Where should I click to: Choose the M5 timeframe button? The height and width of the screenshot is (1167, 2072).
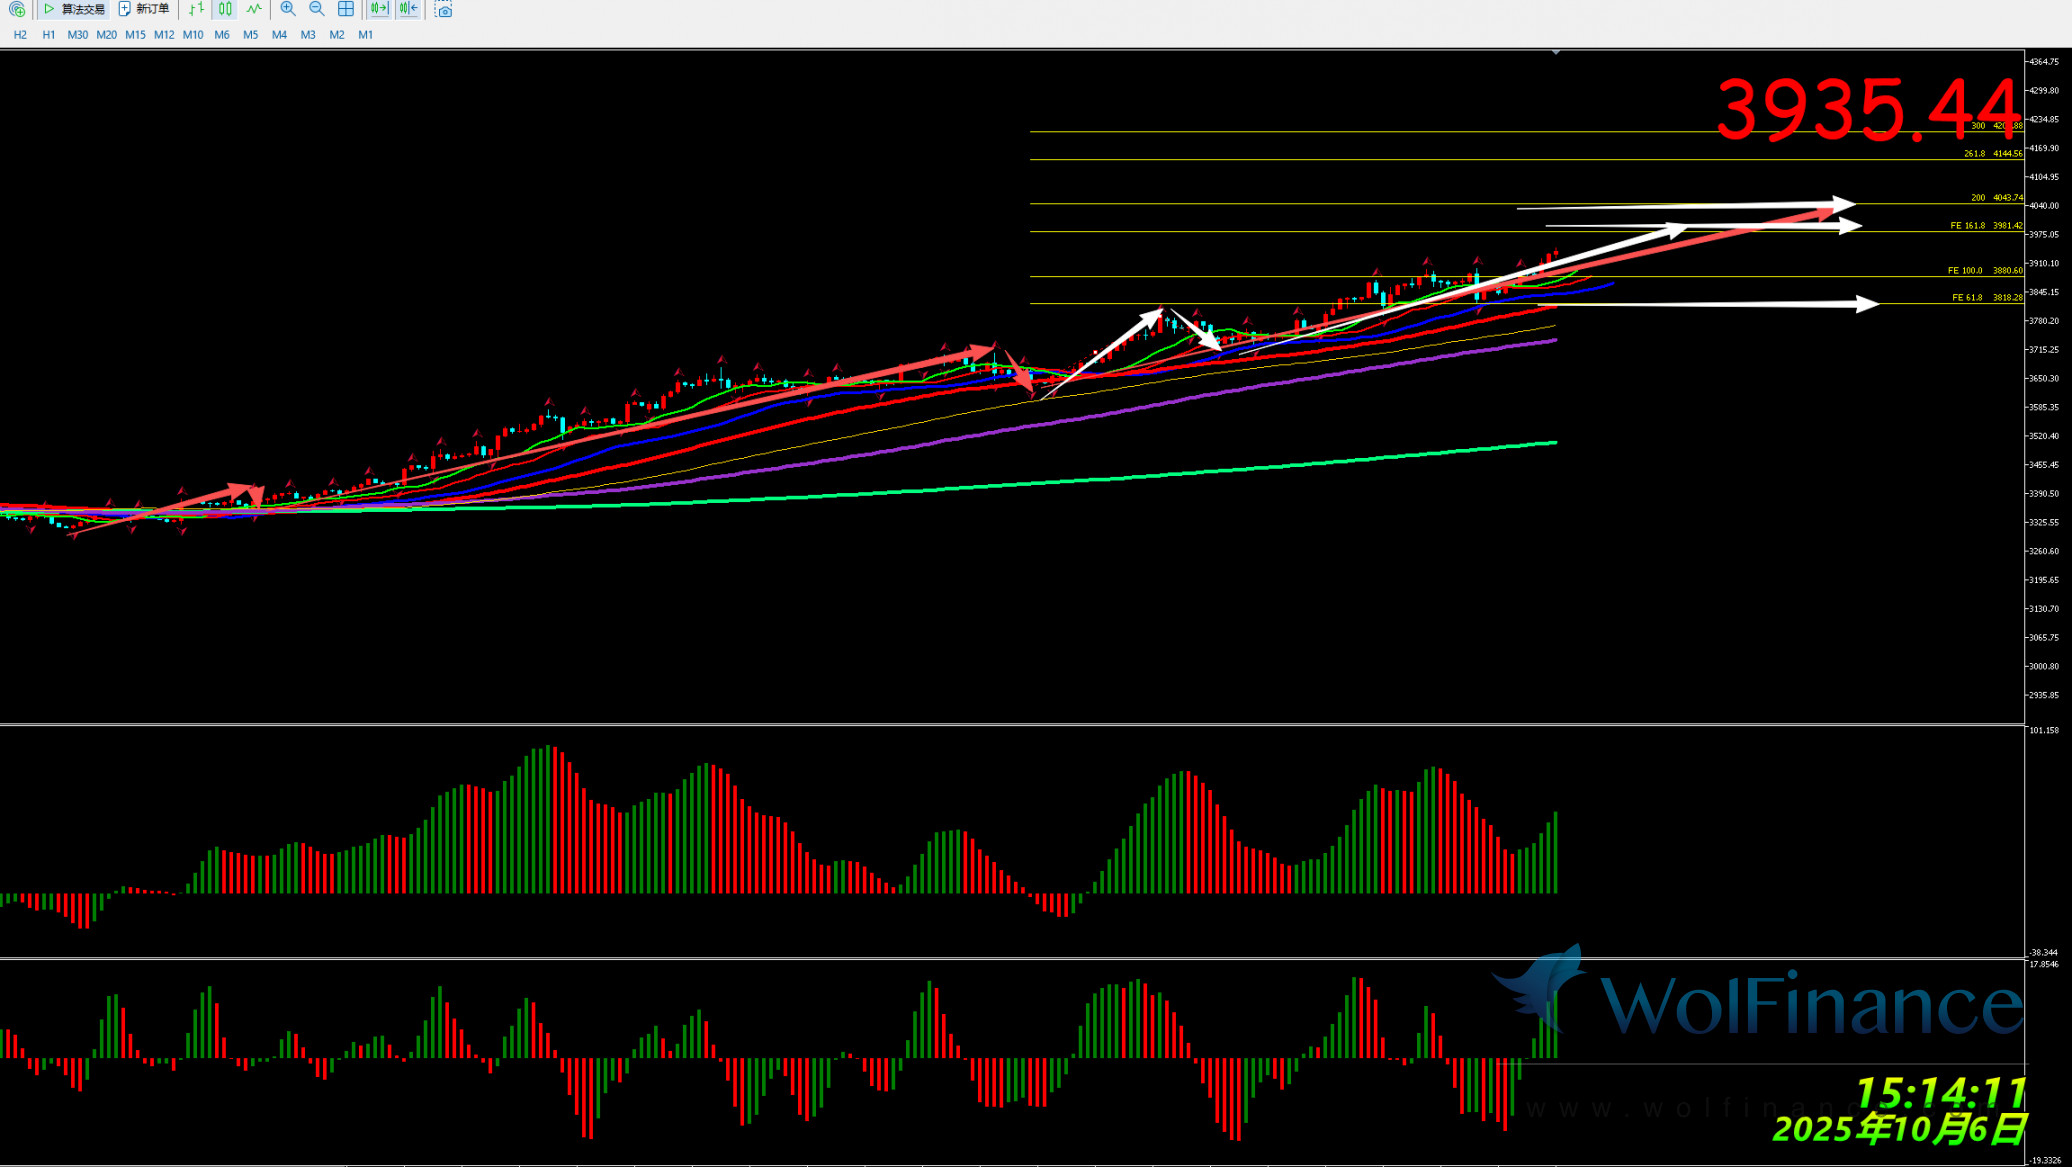pyautogui.click(x=251, y=35)
